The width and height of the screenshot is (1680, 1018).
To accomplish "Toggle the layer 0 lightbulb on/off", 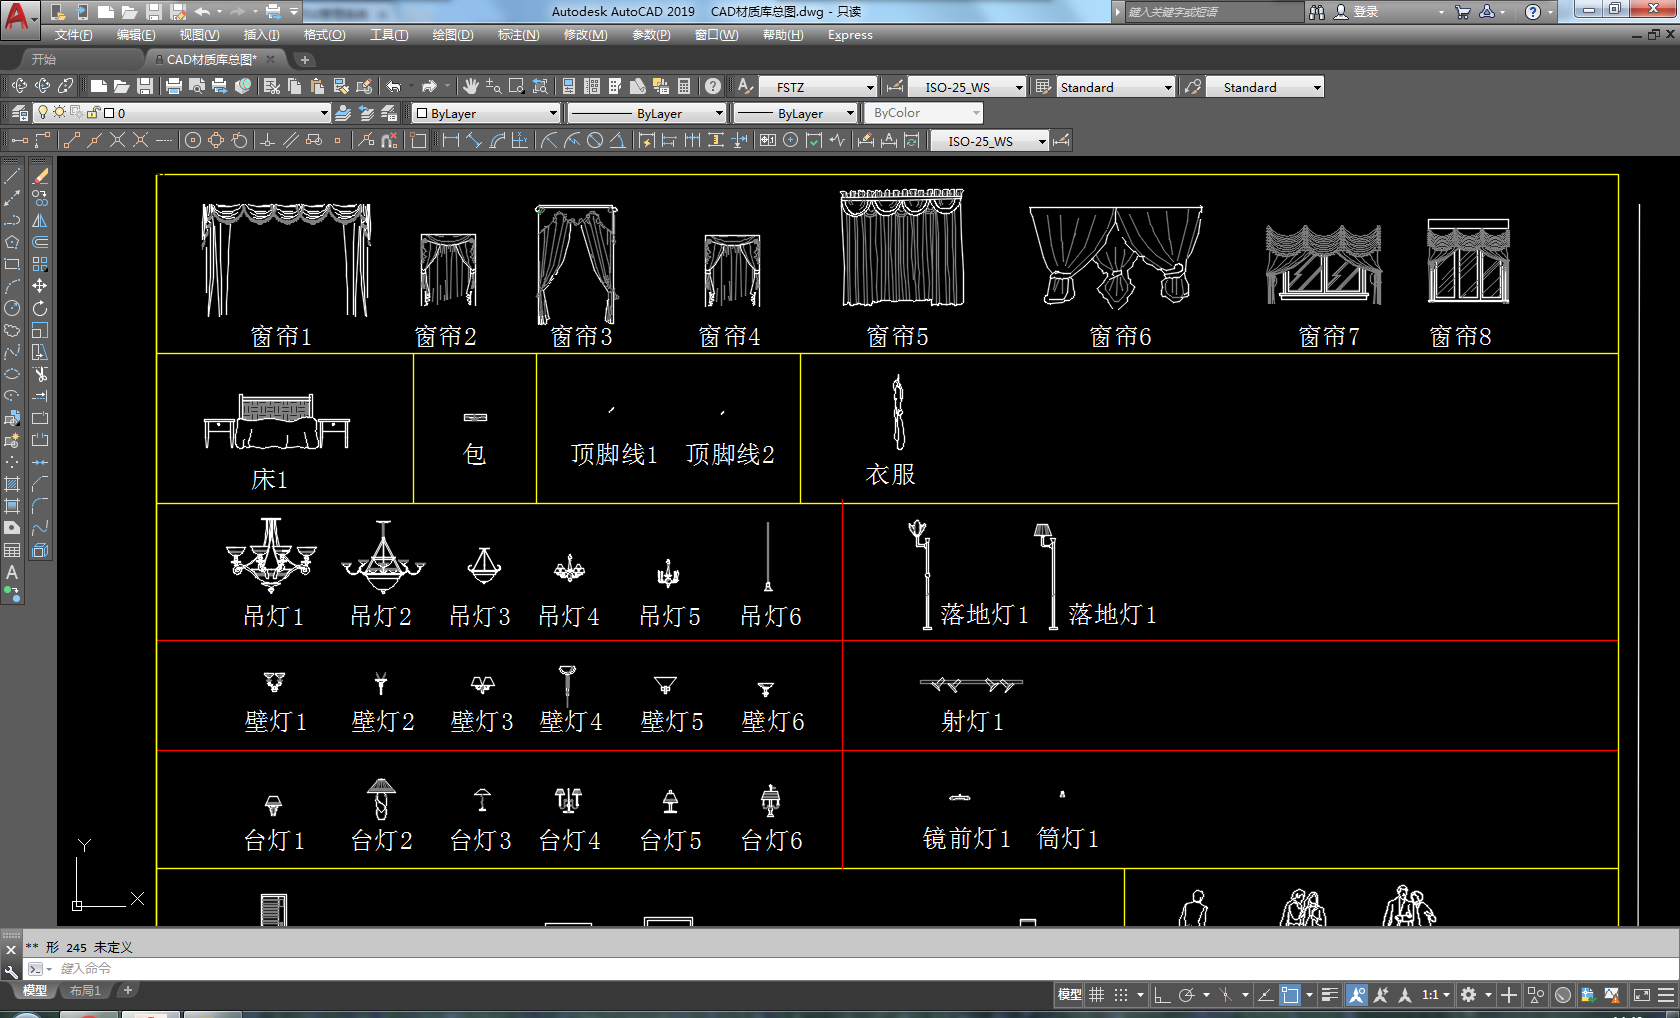I will [x=42, y=113].
